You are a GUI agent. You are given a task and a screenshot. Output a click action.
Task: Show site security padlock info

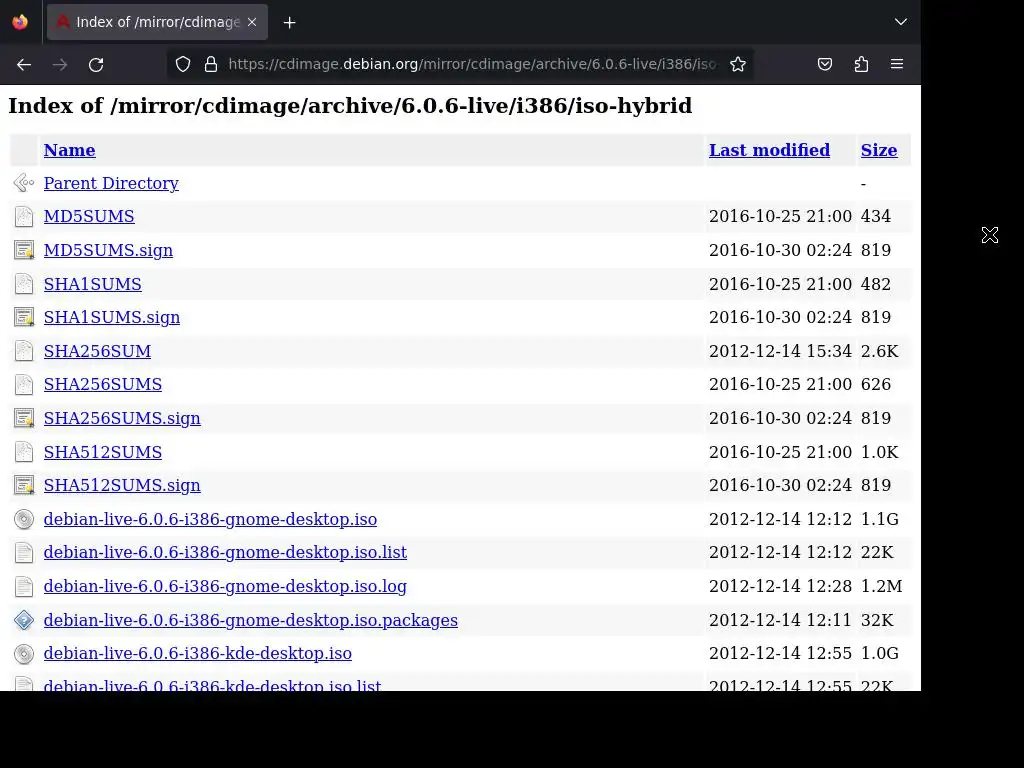(x=210, y=64)
